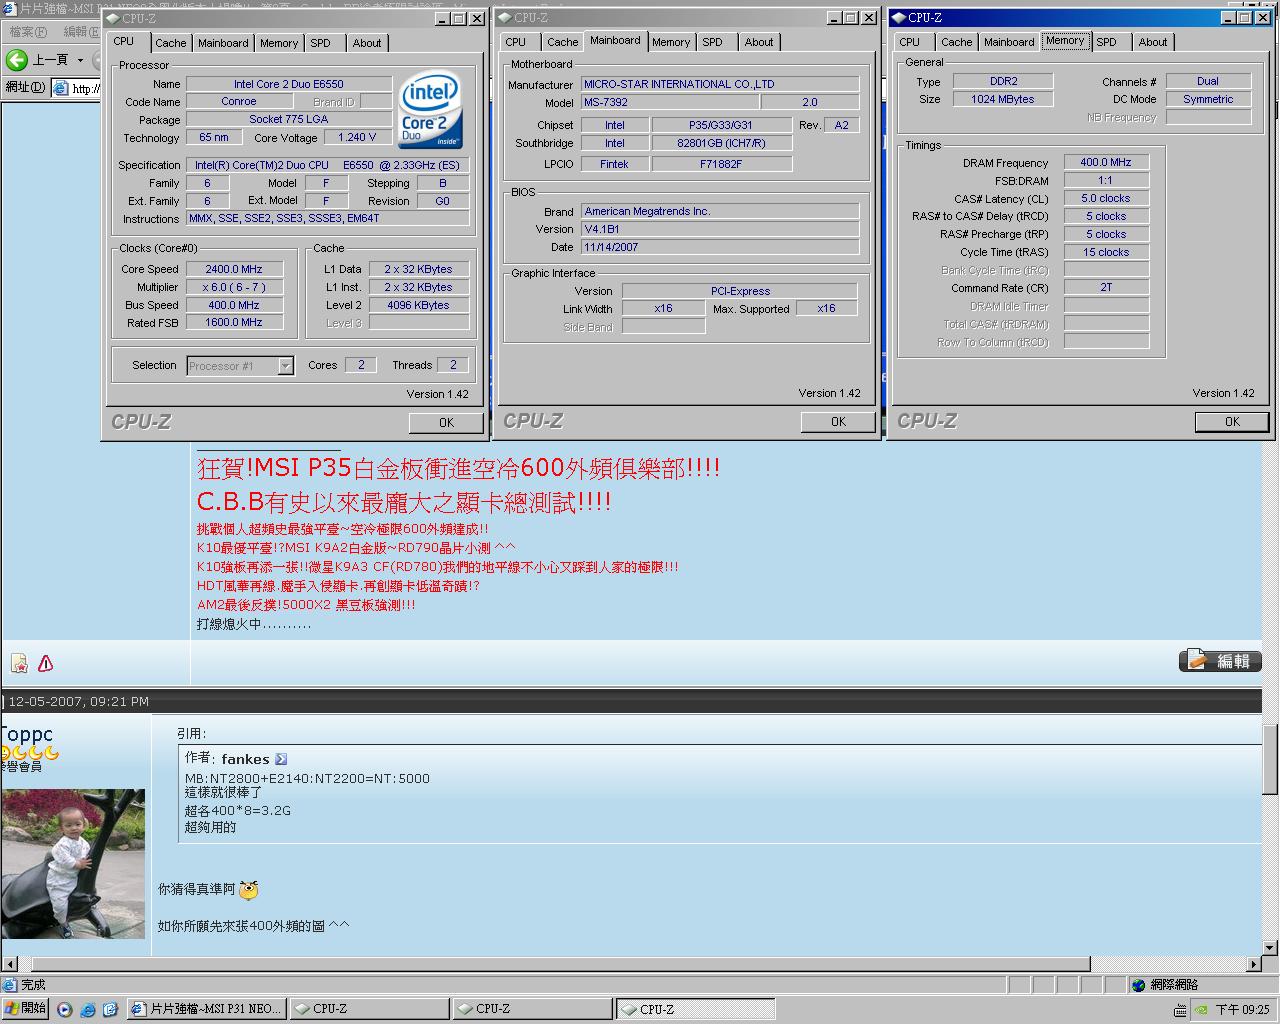Open the link 挑戰個人超頻史最強平臺
Image resolution: width=1280 pixels, height=1024 pixels.
click(x=343, y=529)
